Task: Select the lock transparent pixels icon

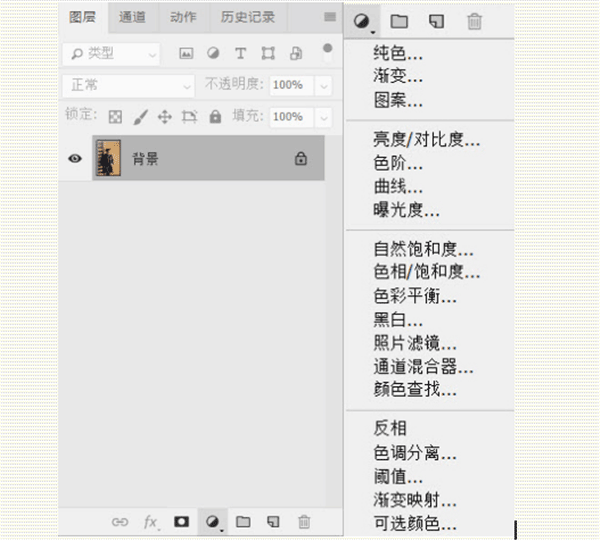Action: [x=115, y=117]
